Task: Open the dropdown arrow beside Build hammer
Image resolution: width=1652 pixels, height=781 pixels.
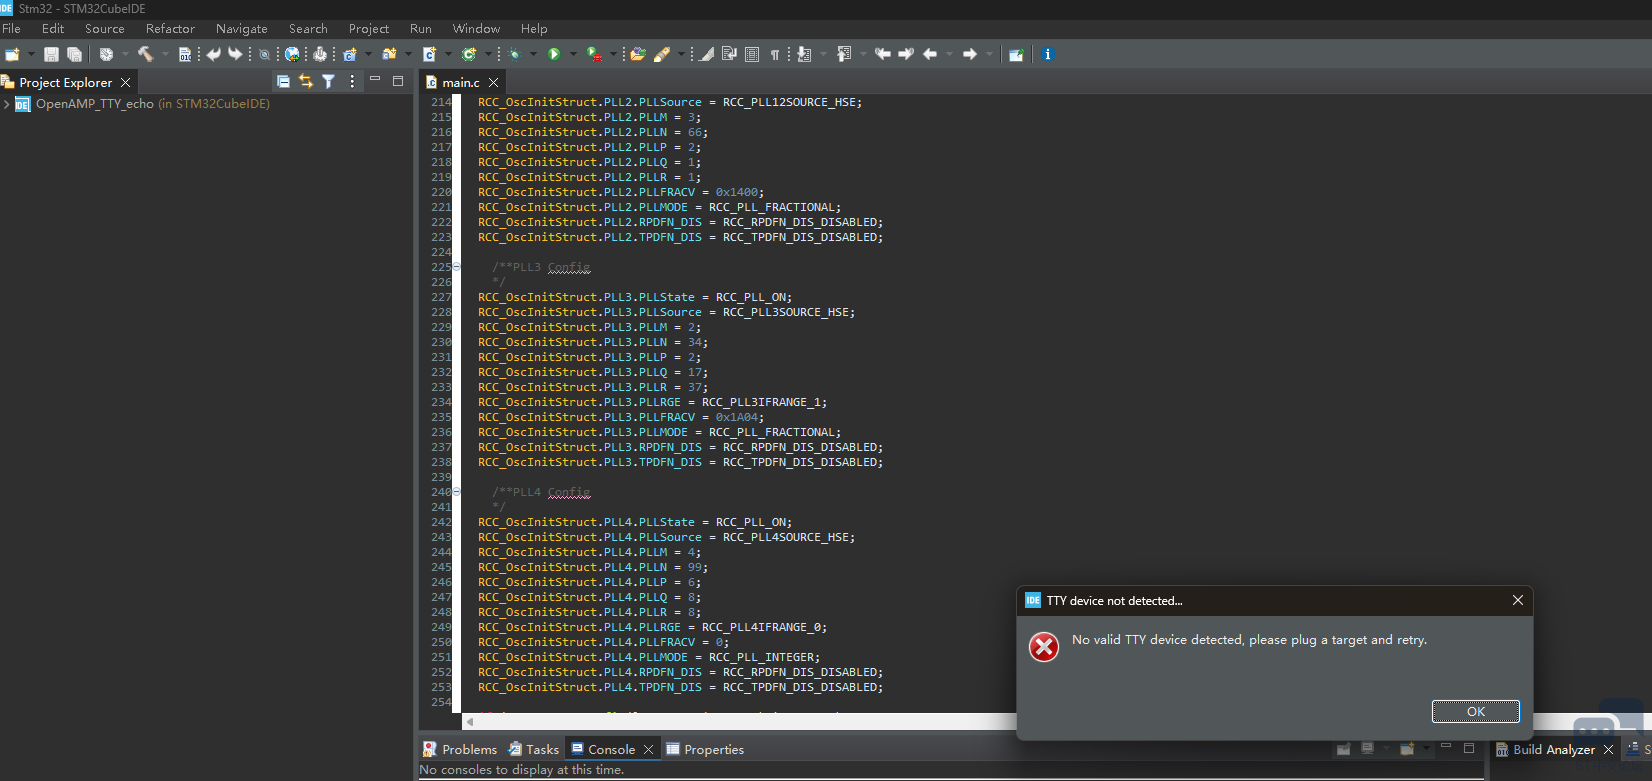Action: pyautogui.click(x=164, y=54)
